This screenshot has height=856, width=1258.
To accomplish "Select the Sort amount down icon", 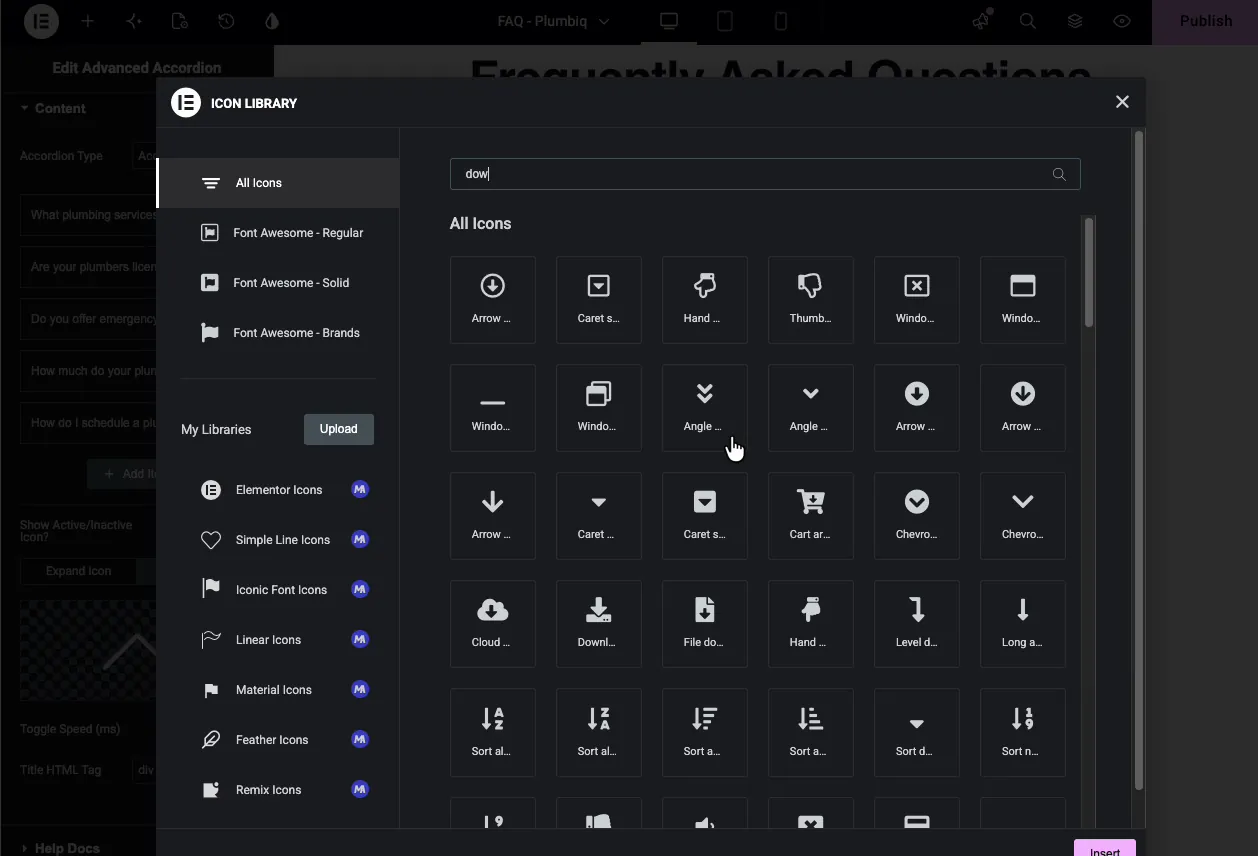I will [704, 732].
